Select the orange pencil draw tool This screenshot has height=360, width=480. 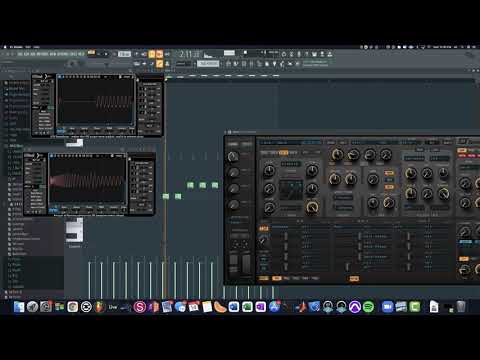[159, 63]
